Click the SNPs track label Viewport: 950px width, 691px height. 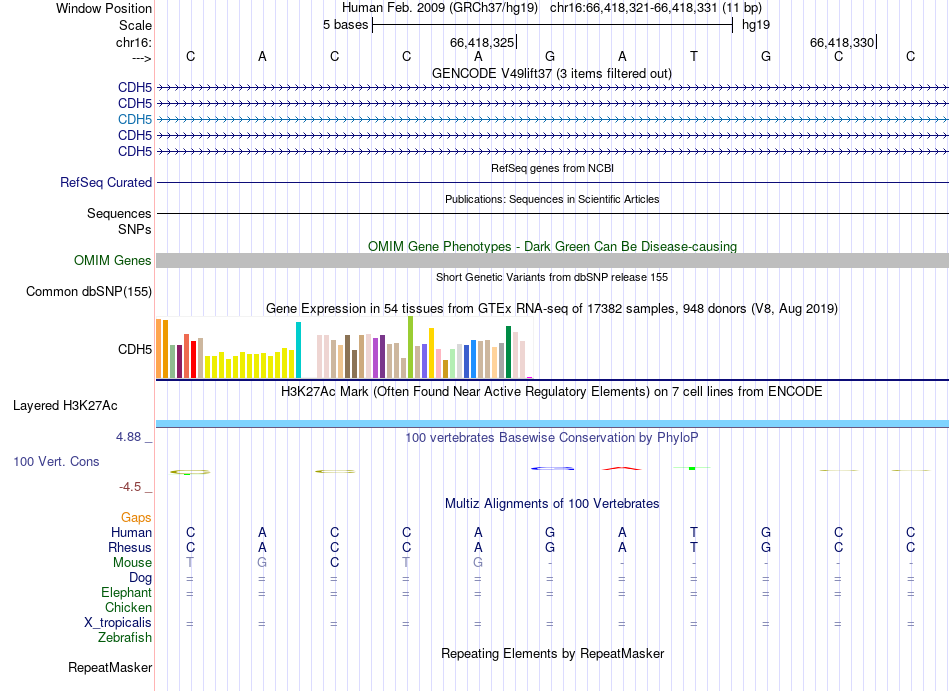[135, 230]
